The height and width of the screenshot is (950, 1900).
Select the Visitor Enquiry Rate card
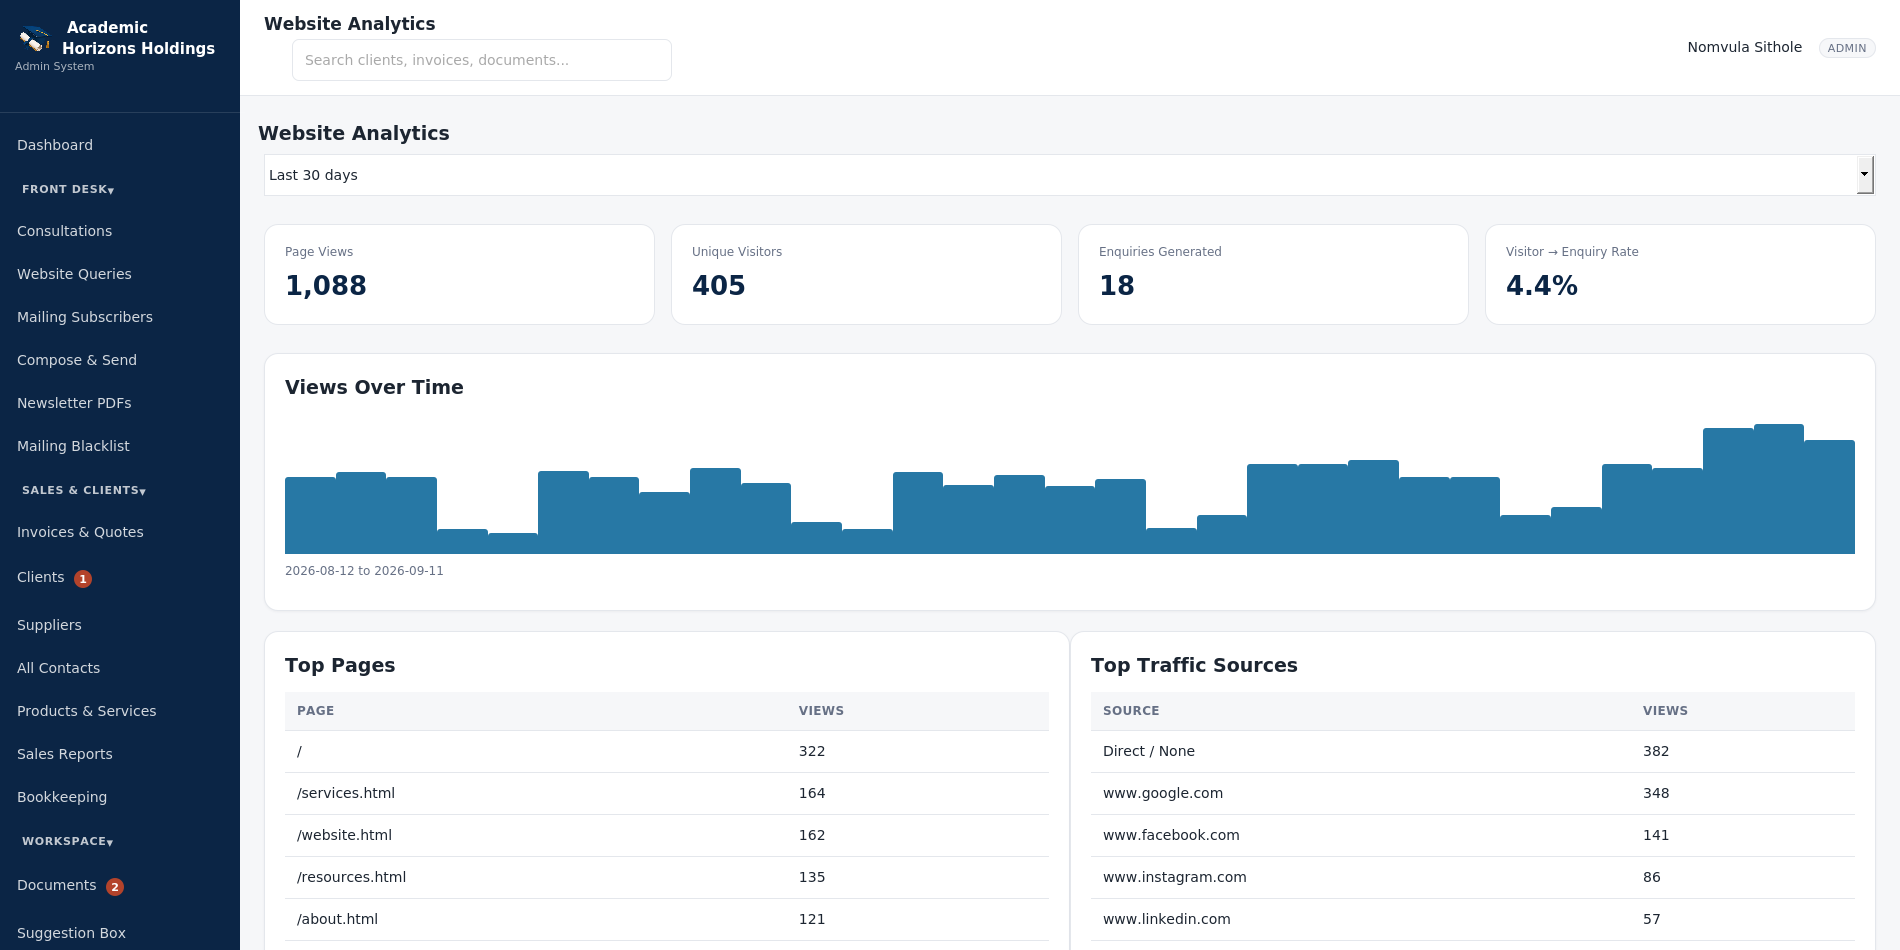(x=1680, y=274)
